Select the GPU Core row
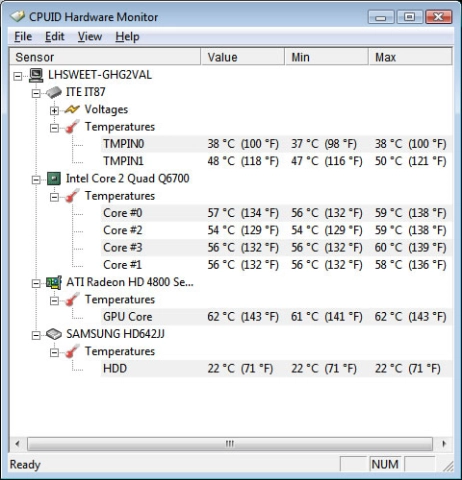The width and height of the screenshot is (462, 480). [x=276, y=317]
